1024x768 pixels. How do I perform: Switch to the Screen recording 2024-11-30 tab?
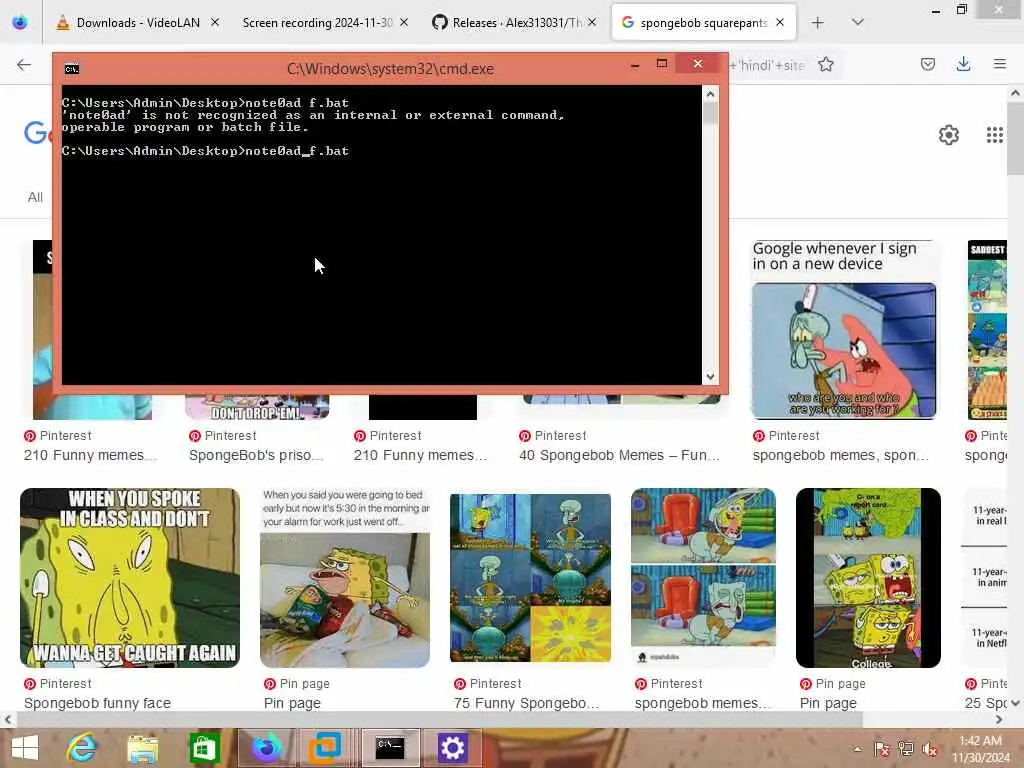coord(317,23)
